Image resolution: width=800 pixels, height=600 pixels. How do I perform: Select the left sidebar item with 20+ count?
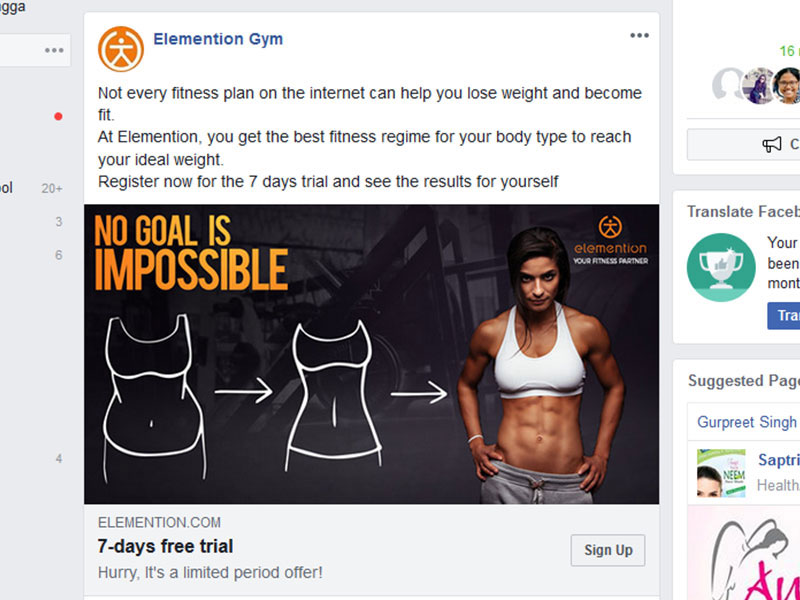[32, 188]
